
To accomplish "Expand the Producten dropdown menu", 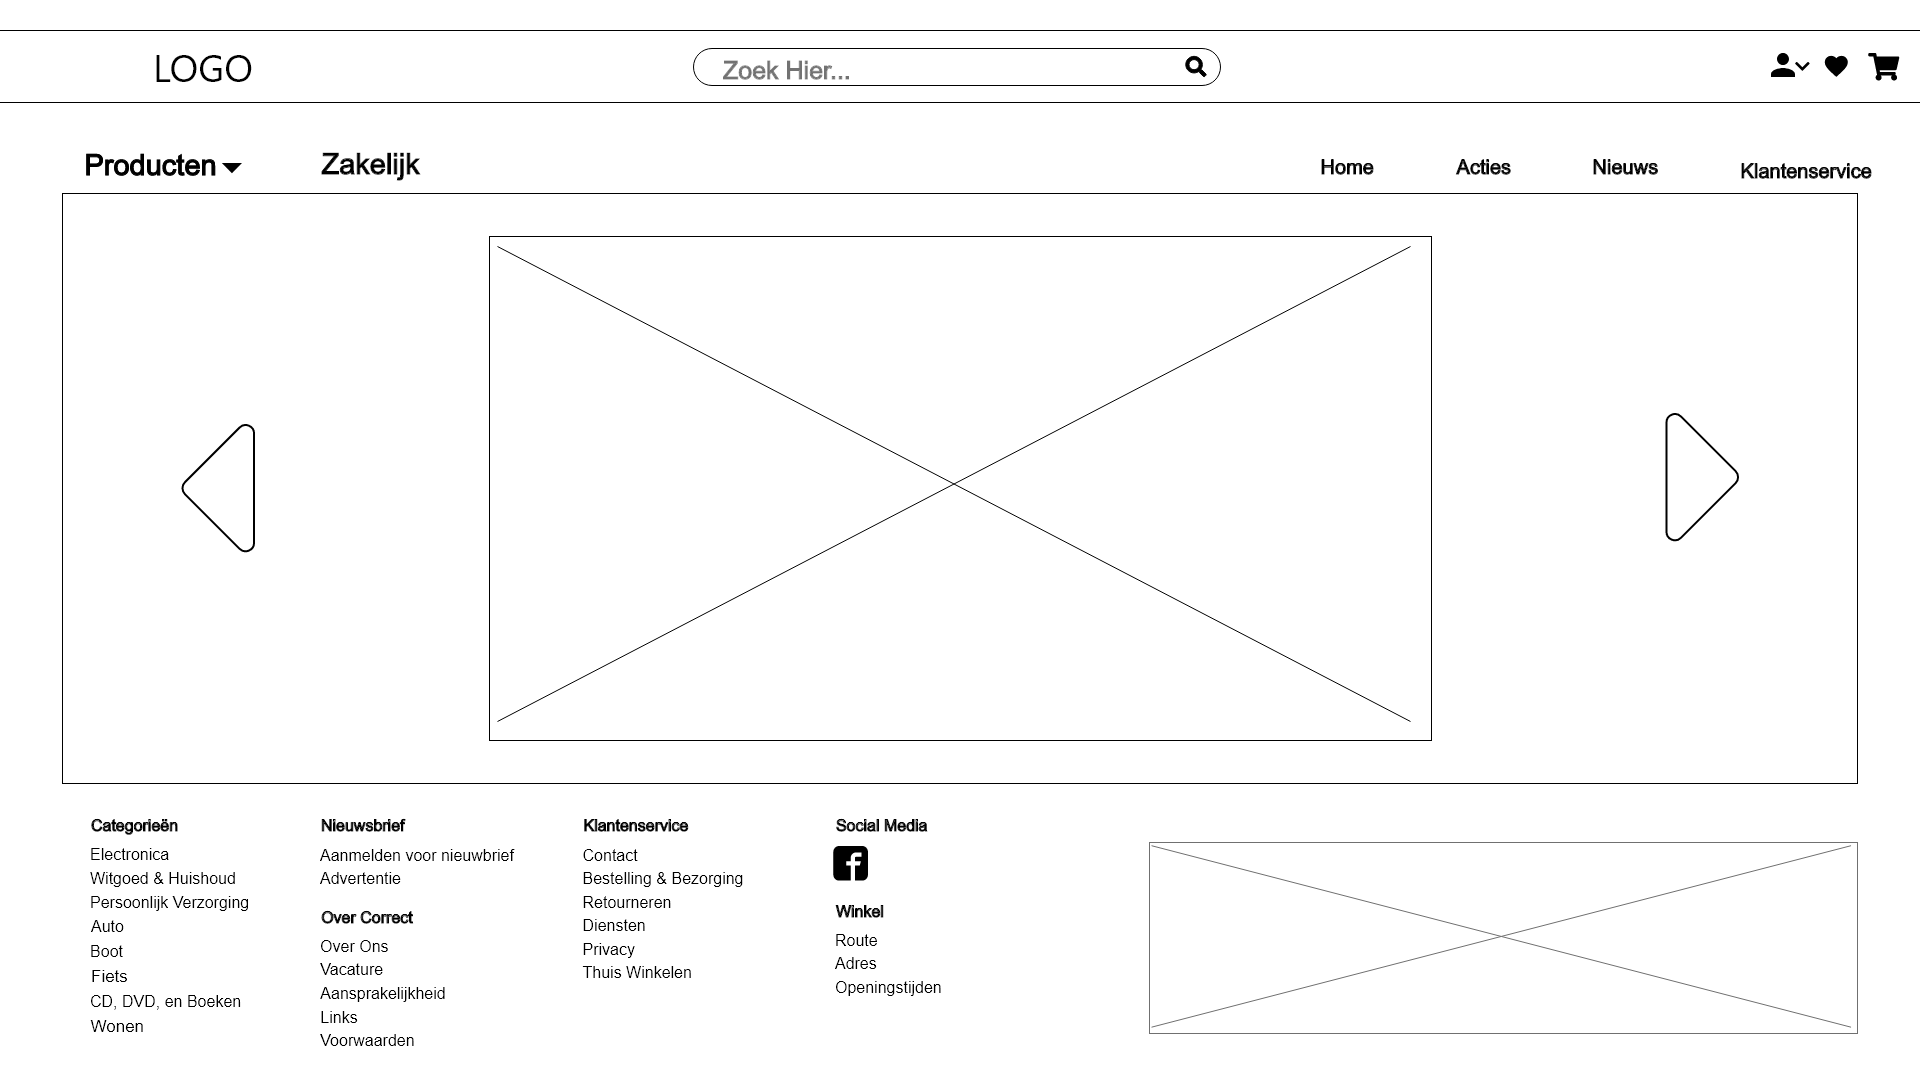I will 162,166.
